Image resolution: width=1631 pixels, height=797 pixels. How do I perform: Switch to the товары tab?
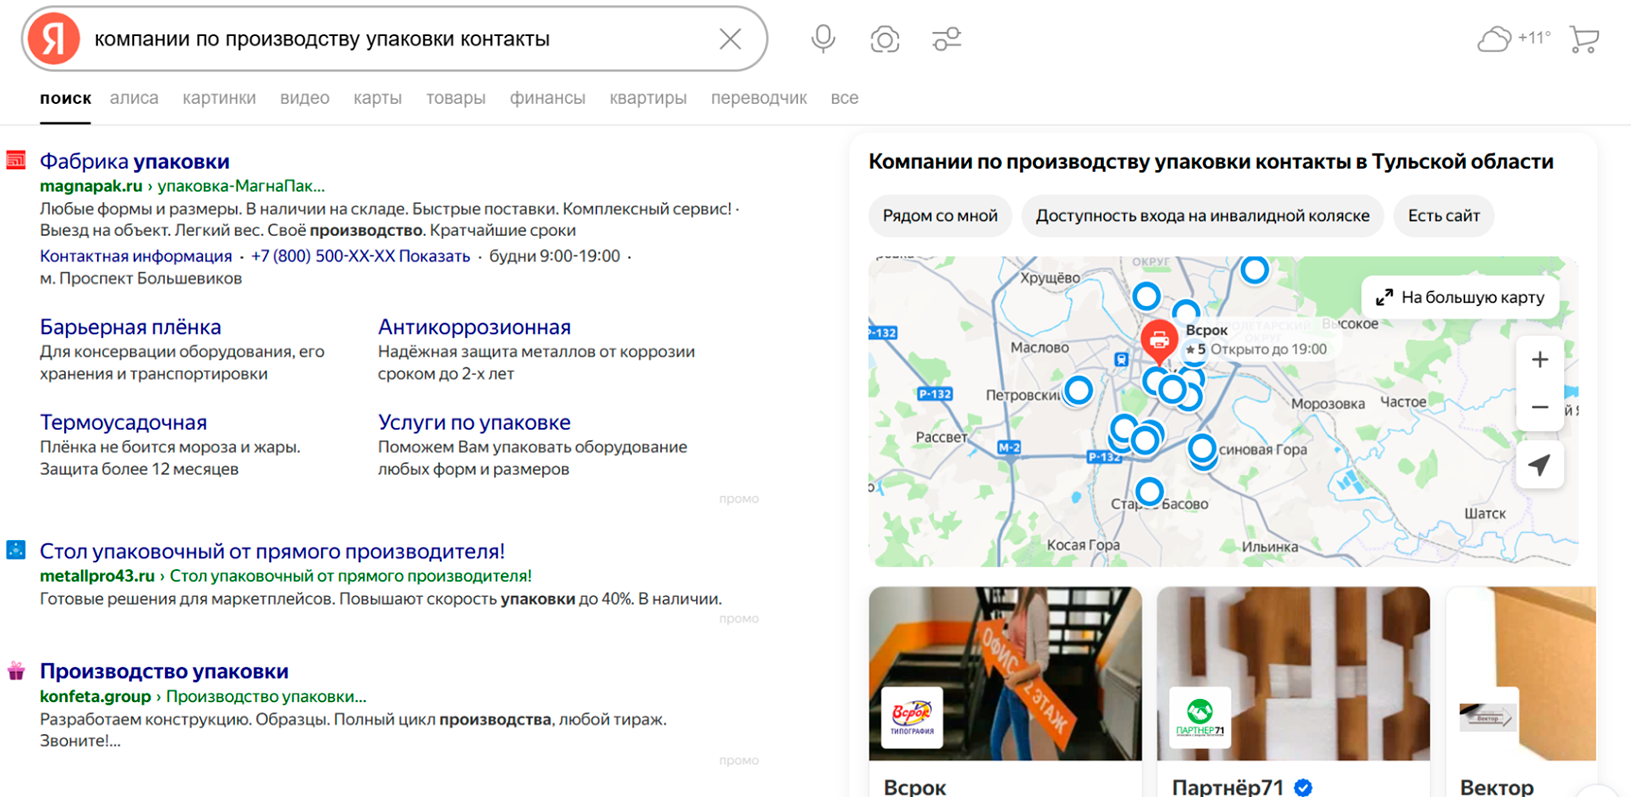click(456, 98)
